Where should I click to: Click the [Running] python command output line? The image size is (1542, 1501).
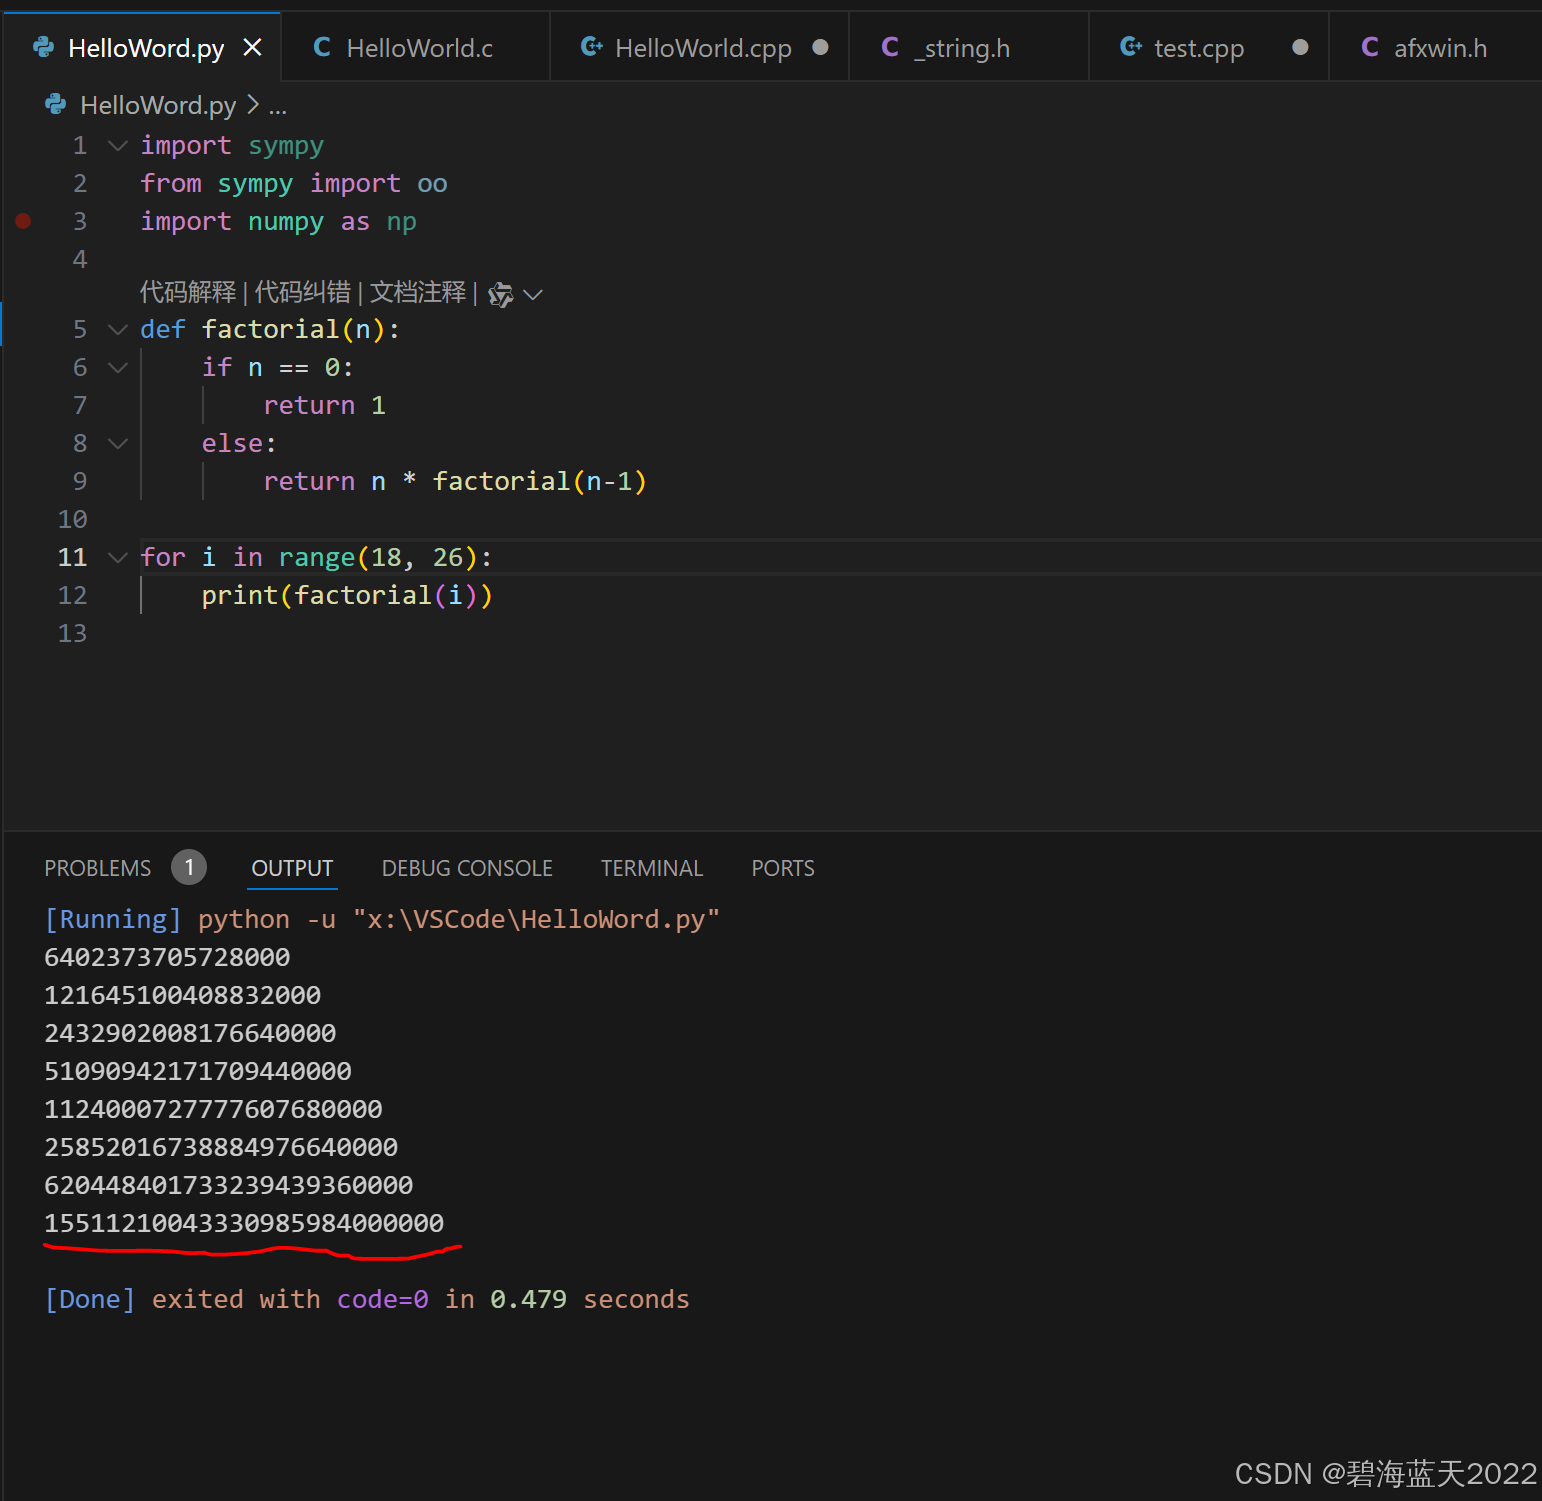[x=382, y=919]
